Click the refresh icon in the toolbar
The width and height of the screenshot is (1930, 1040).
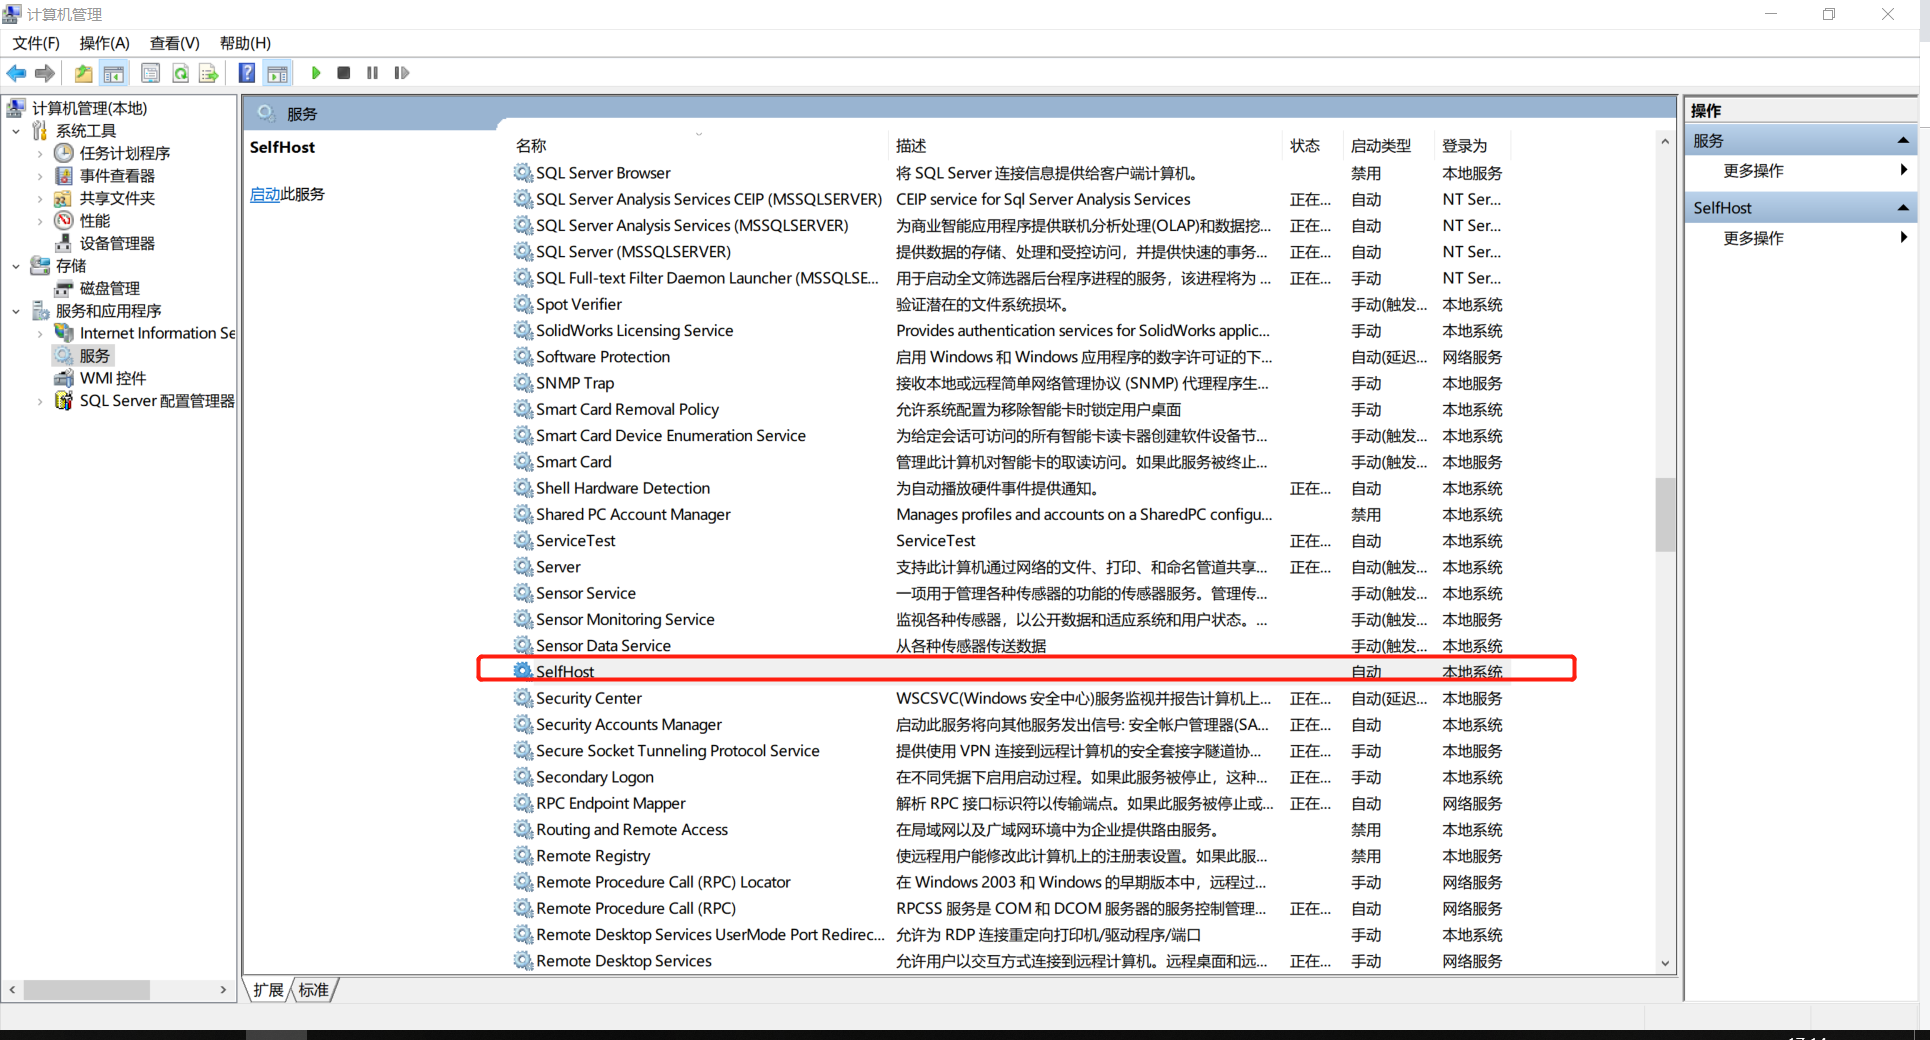tap(180, 72)
